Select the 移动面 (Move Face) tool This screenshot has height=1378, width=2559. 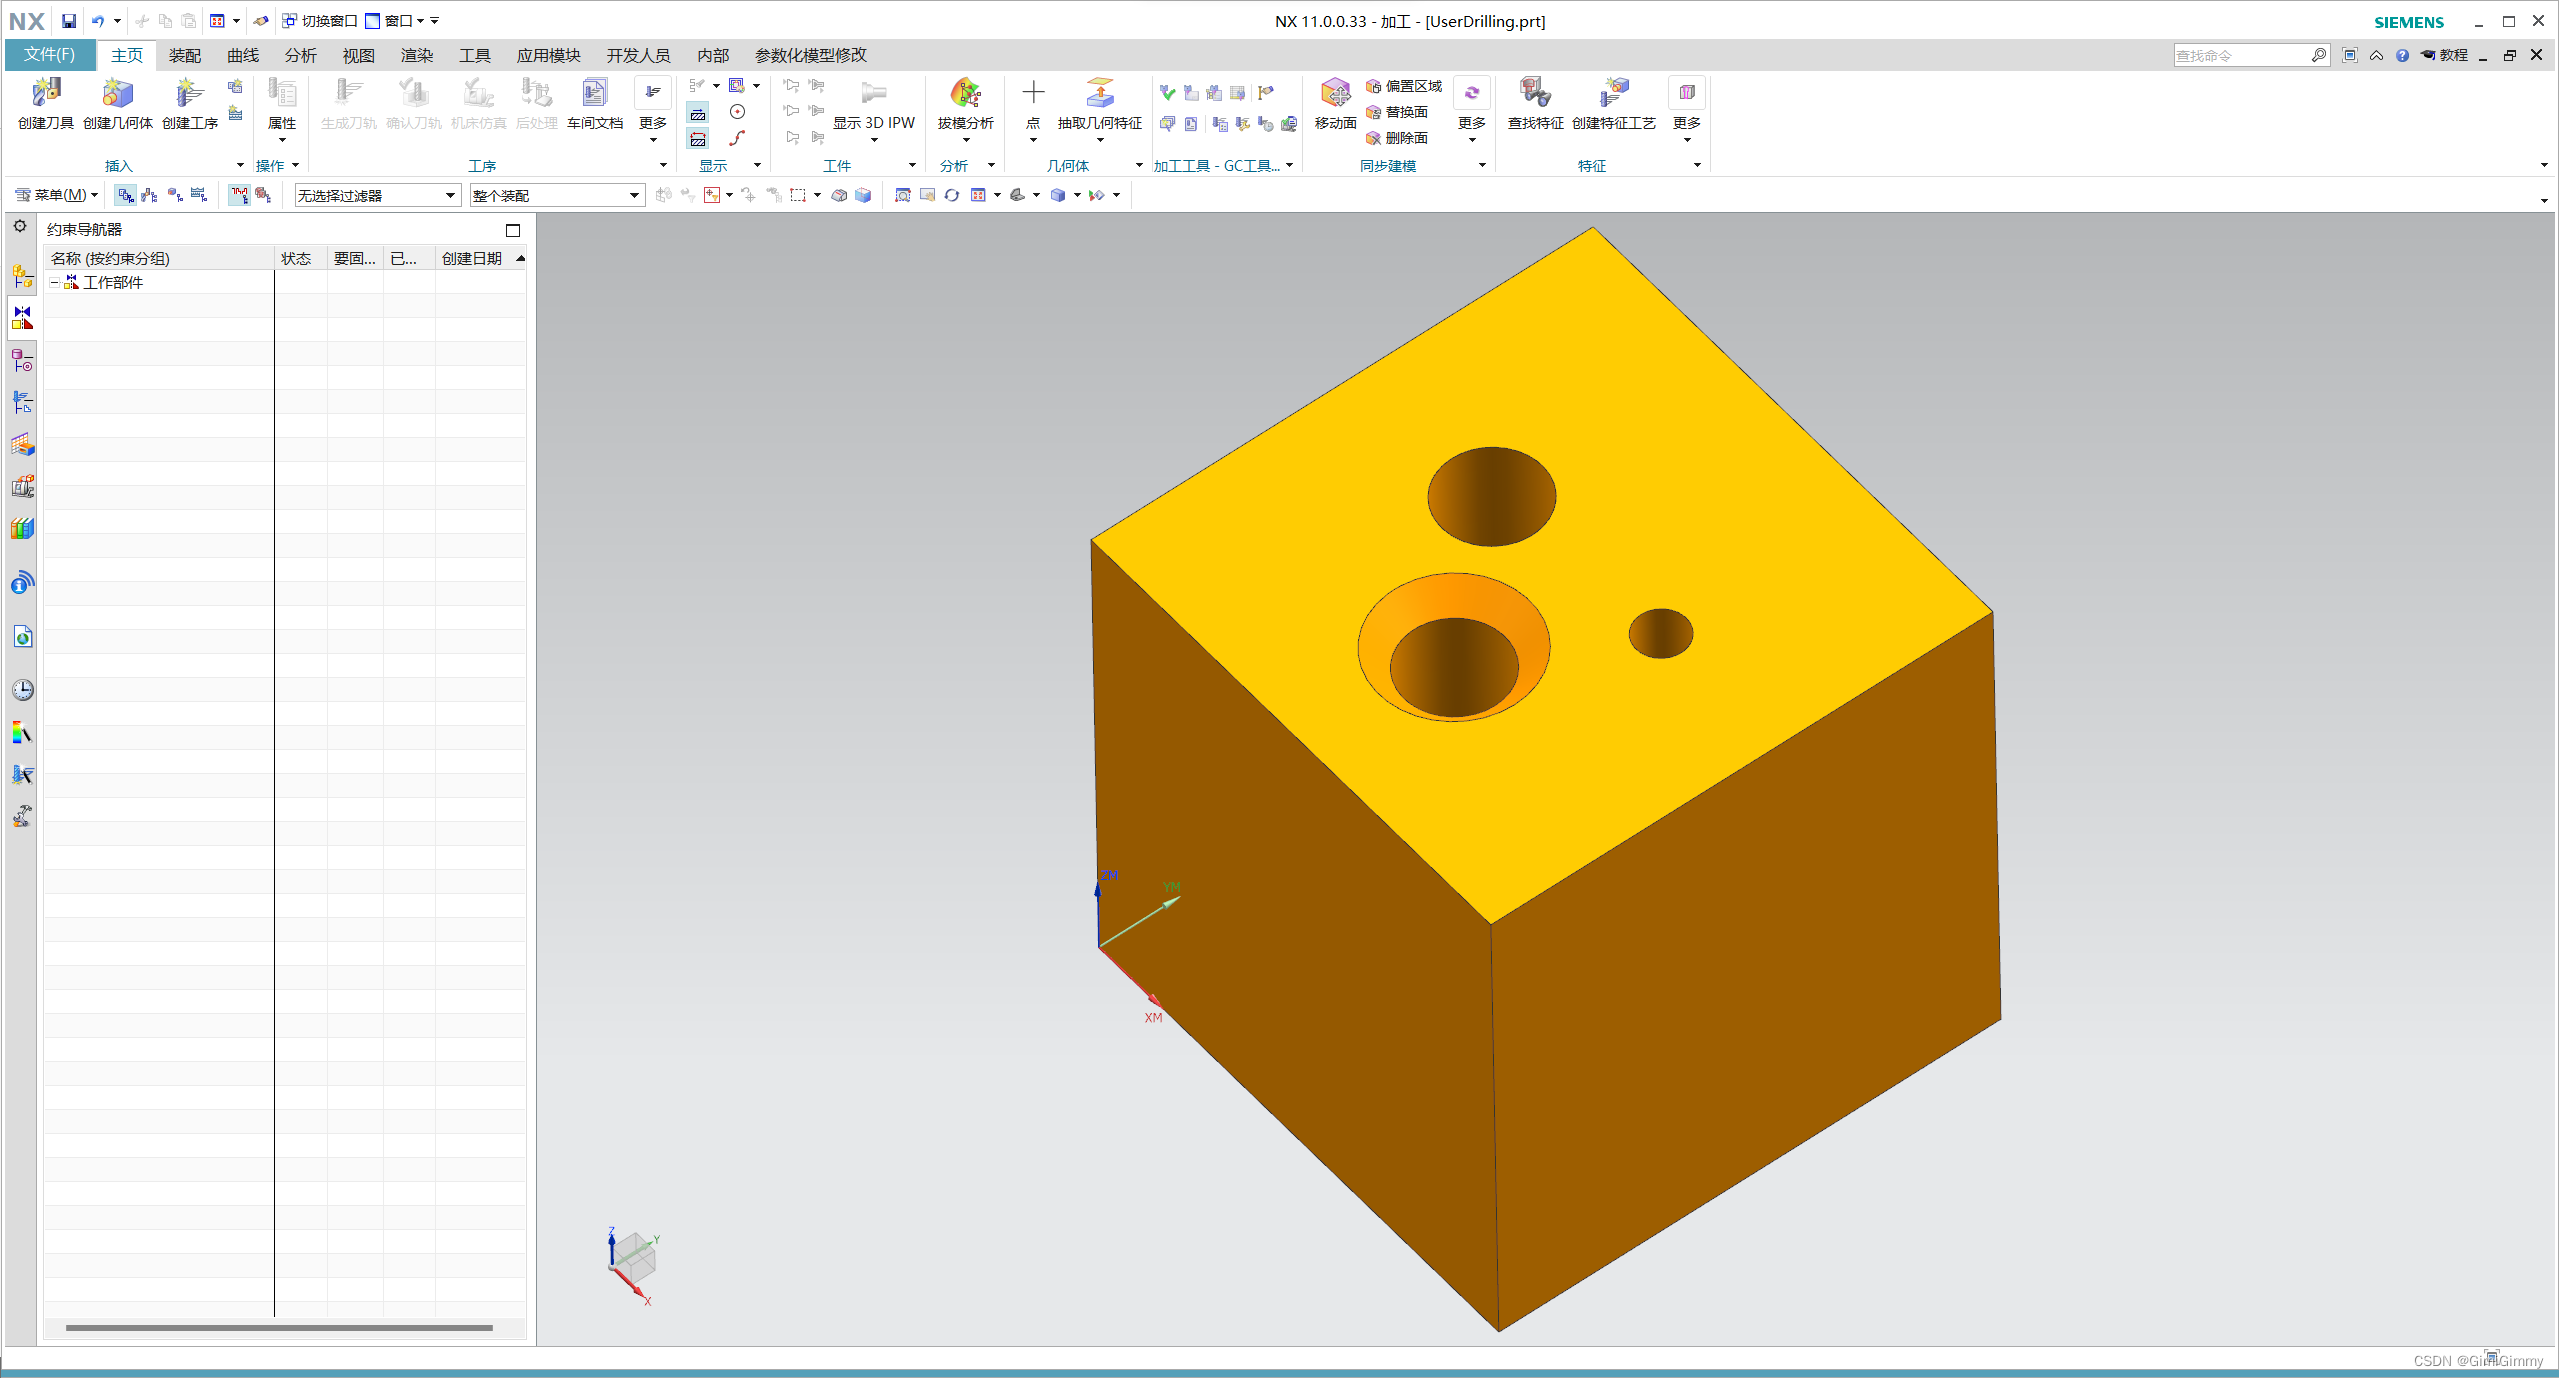[1334, 95]
